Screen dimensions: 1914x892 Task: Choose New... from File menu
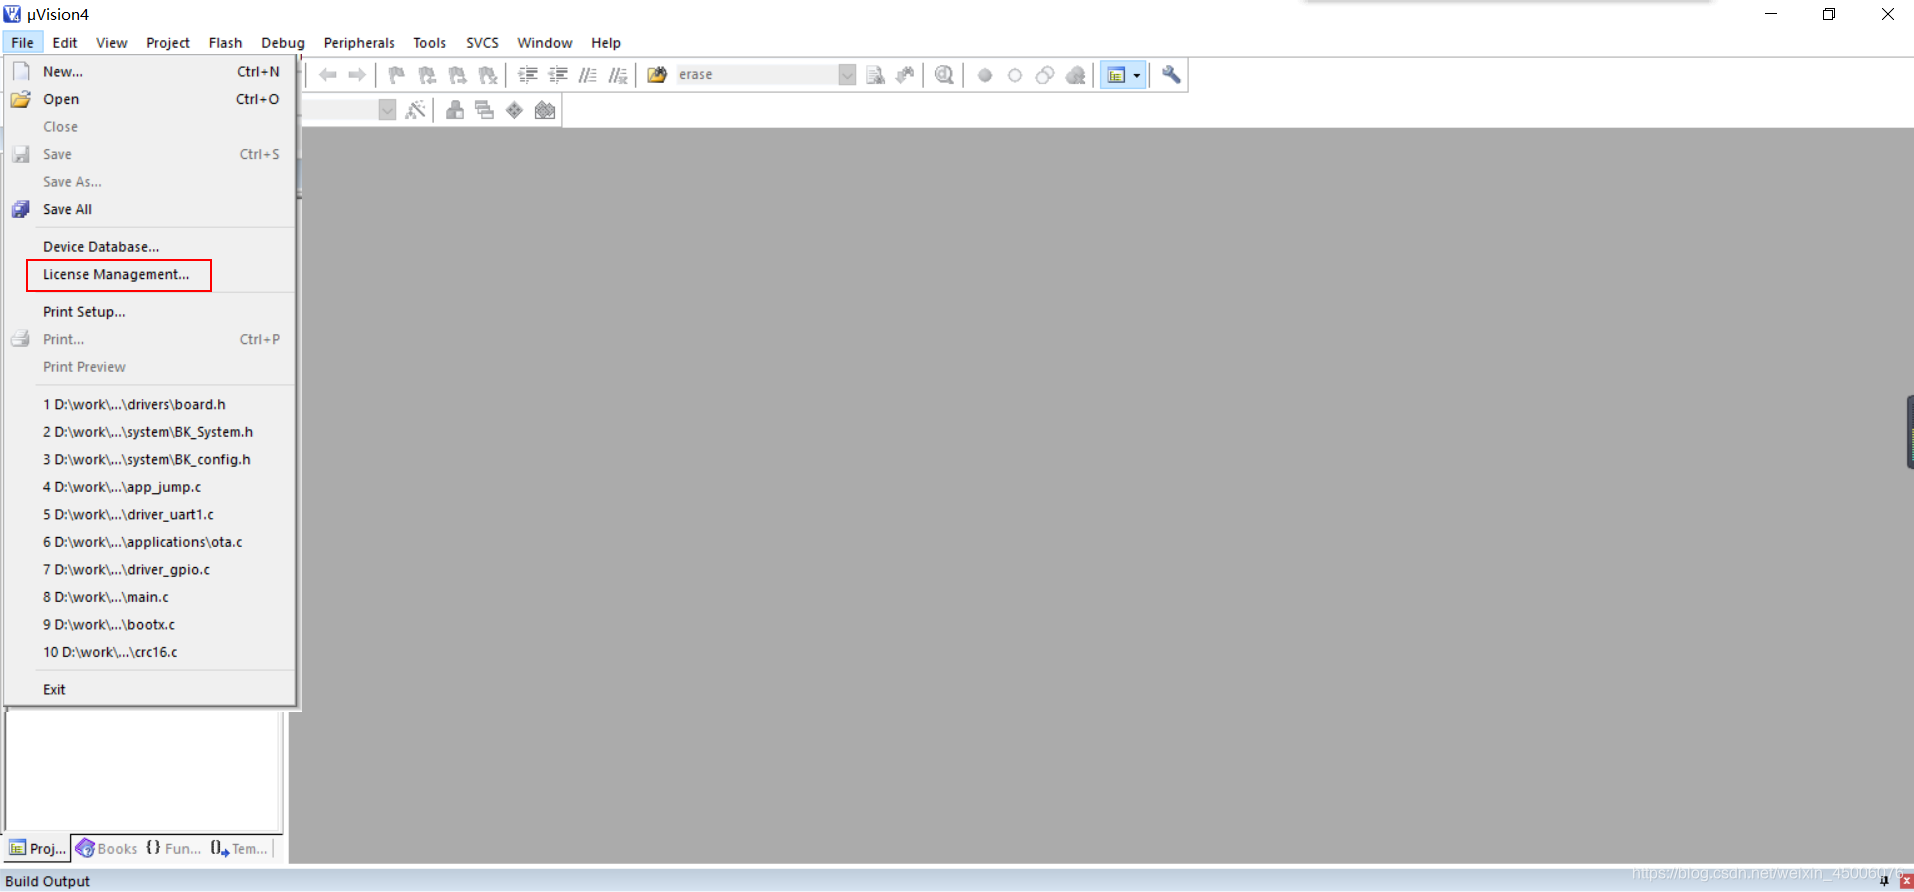tap(150, 72)
